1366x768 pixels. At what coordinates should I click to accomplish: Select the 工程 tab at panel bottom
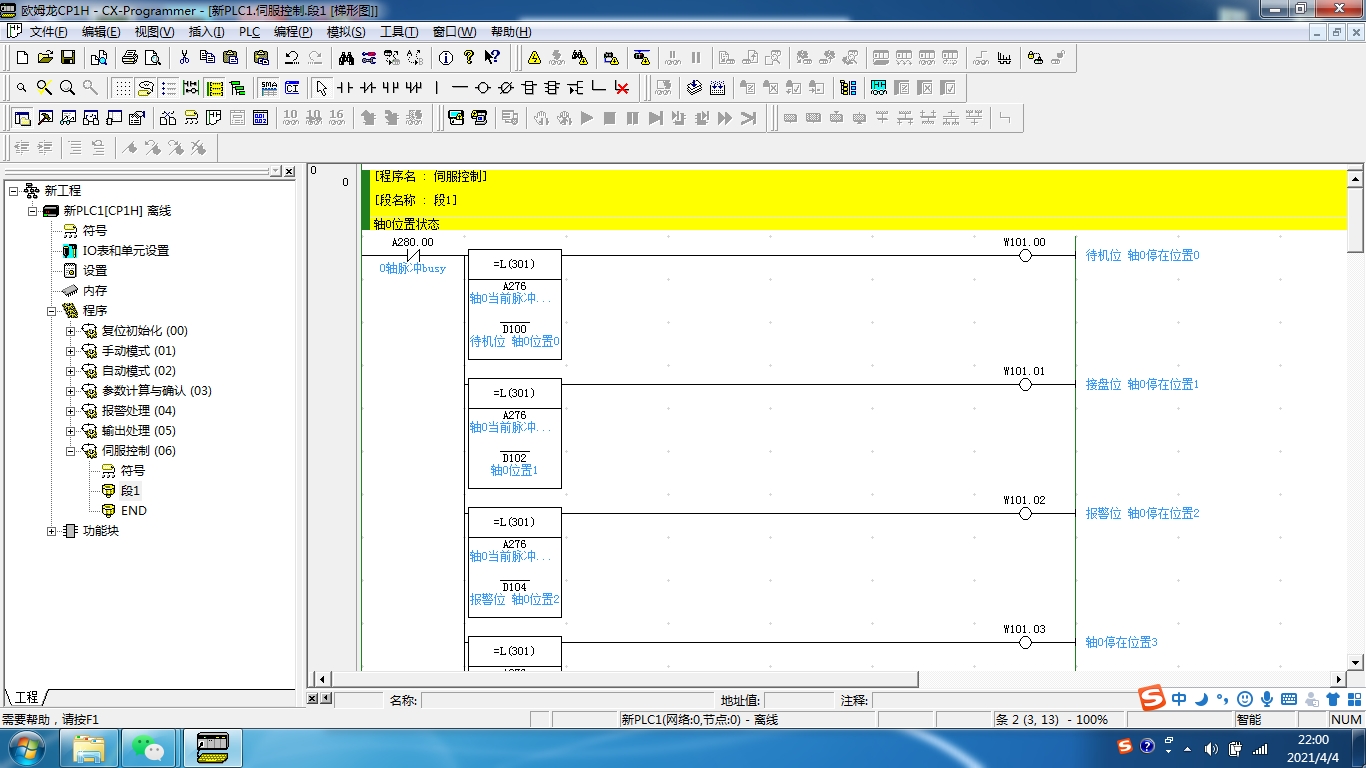coord(26,697)
